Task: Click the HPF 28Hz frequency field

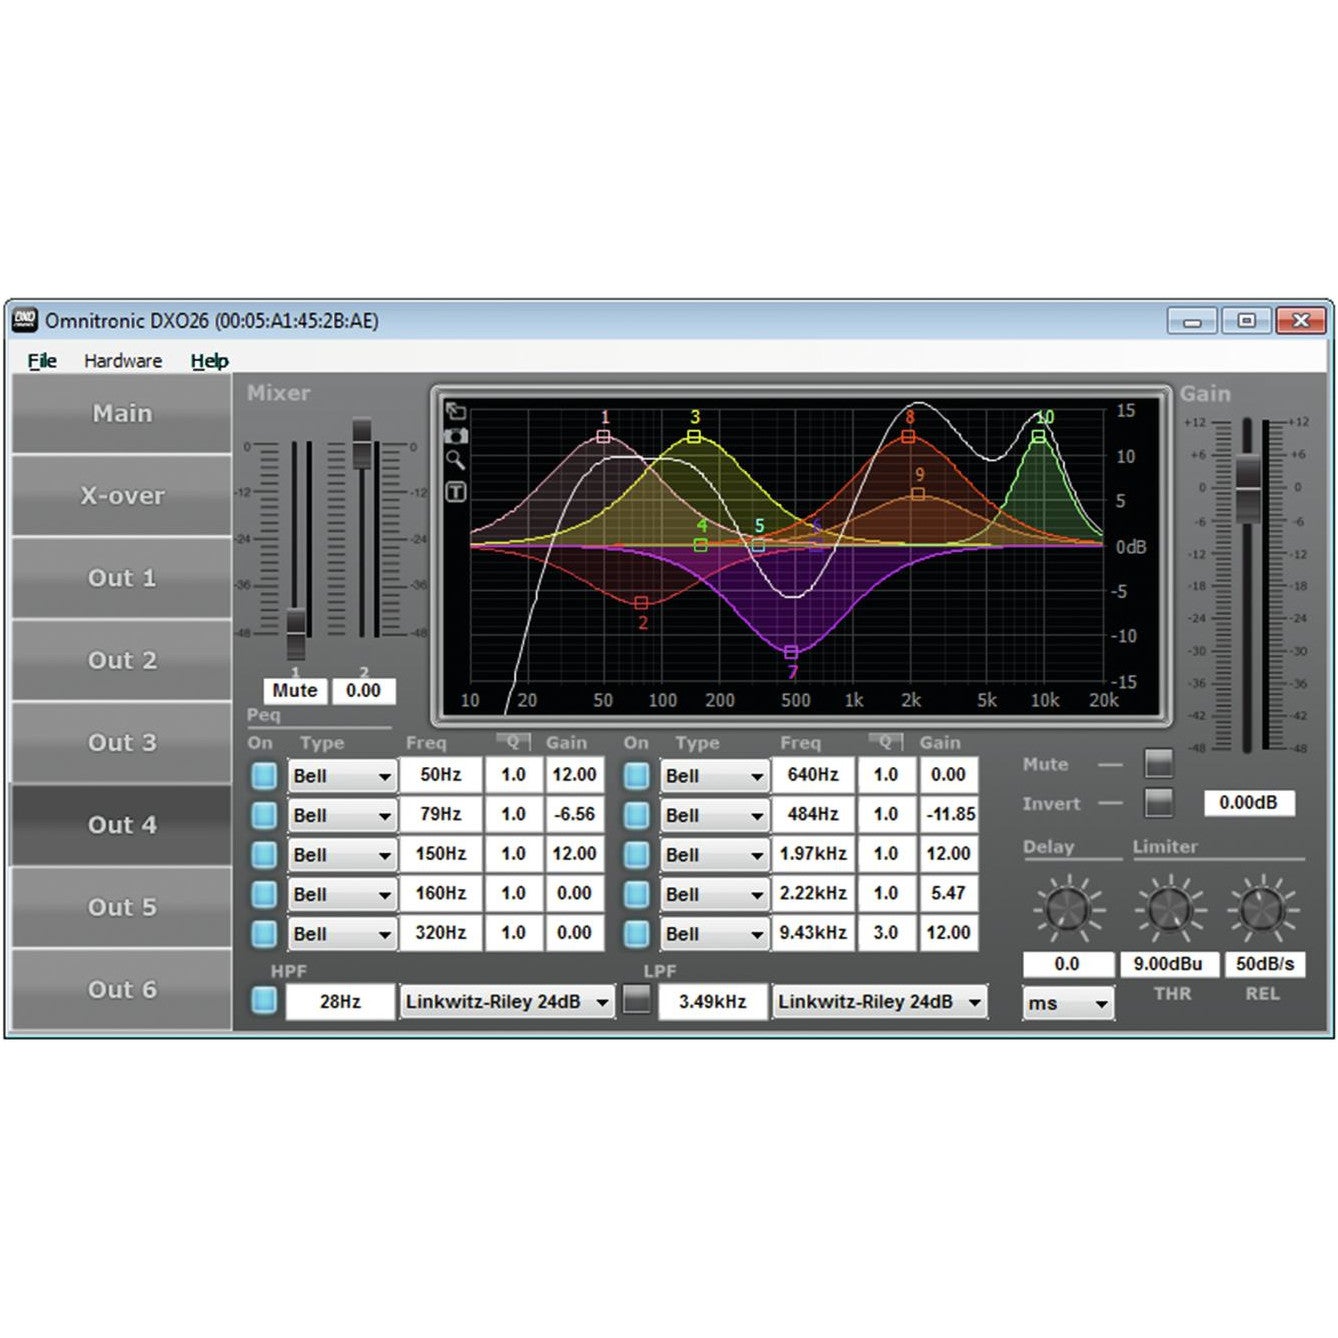Action: tap(340, 1001)
